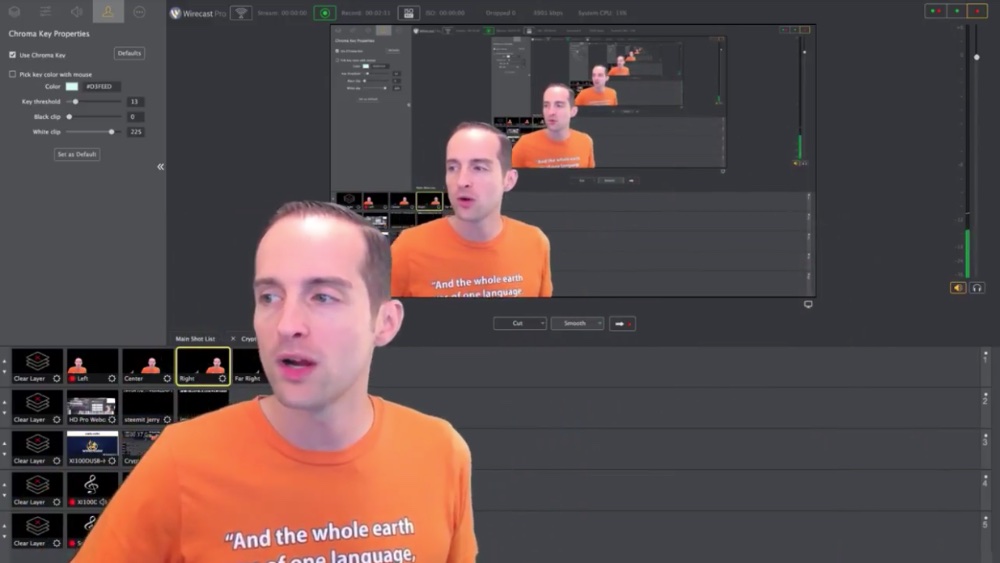Open gear on layer 4 Clear Layer
Image resolution: width=1000 pixels, height=563 pixels.
click(57, 502)
